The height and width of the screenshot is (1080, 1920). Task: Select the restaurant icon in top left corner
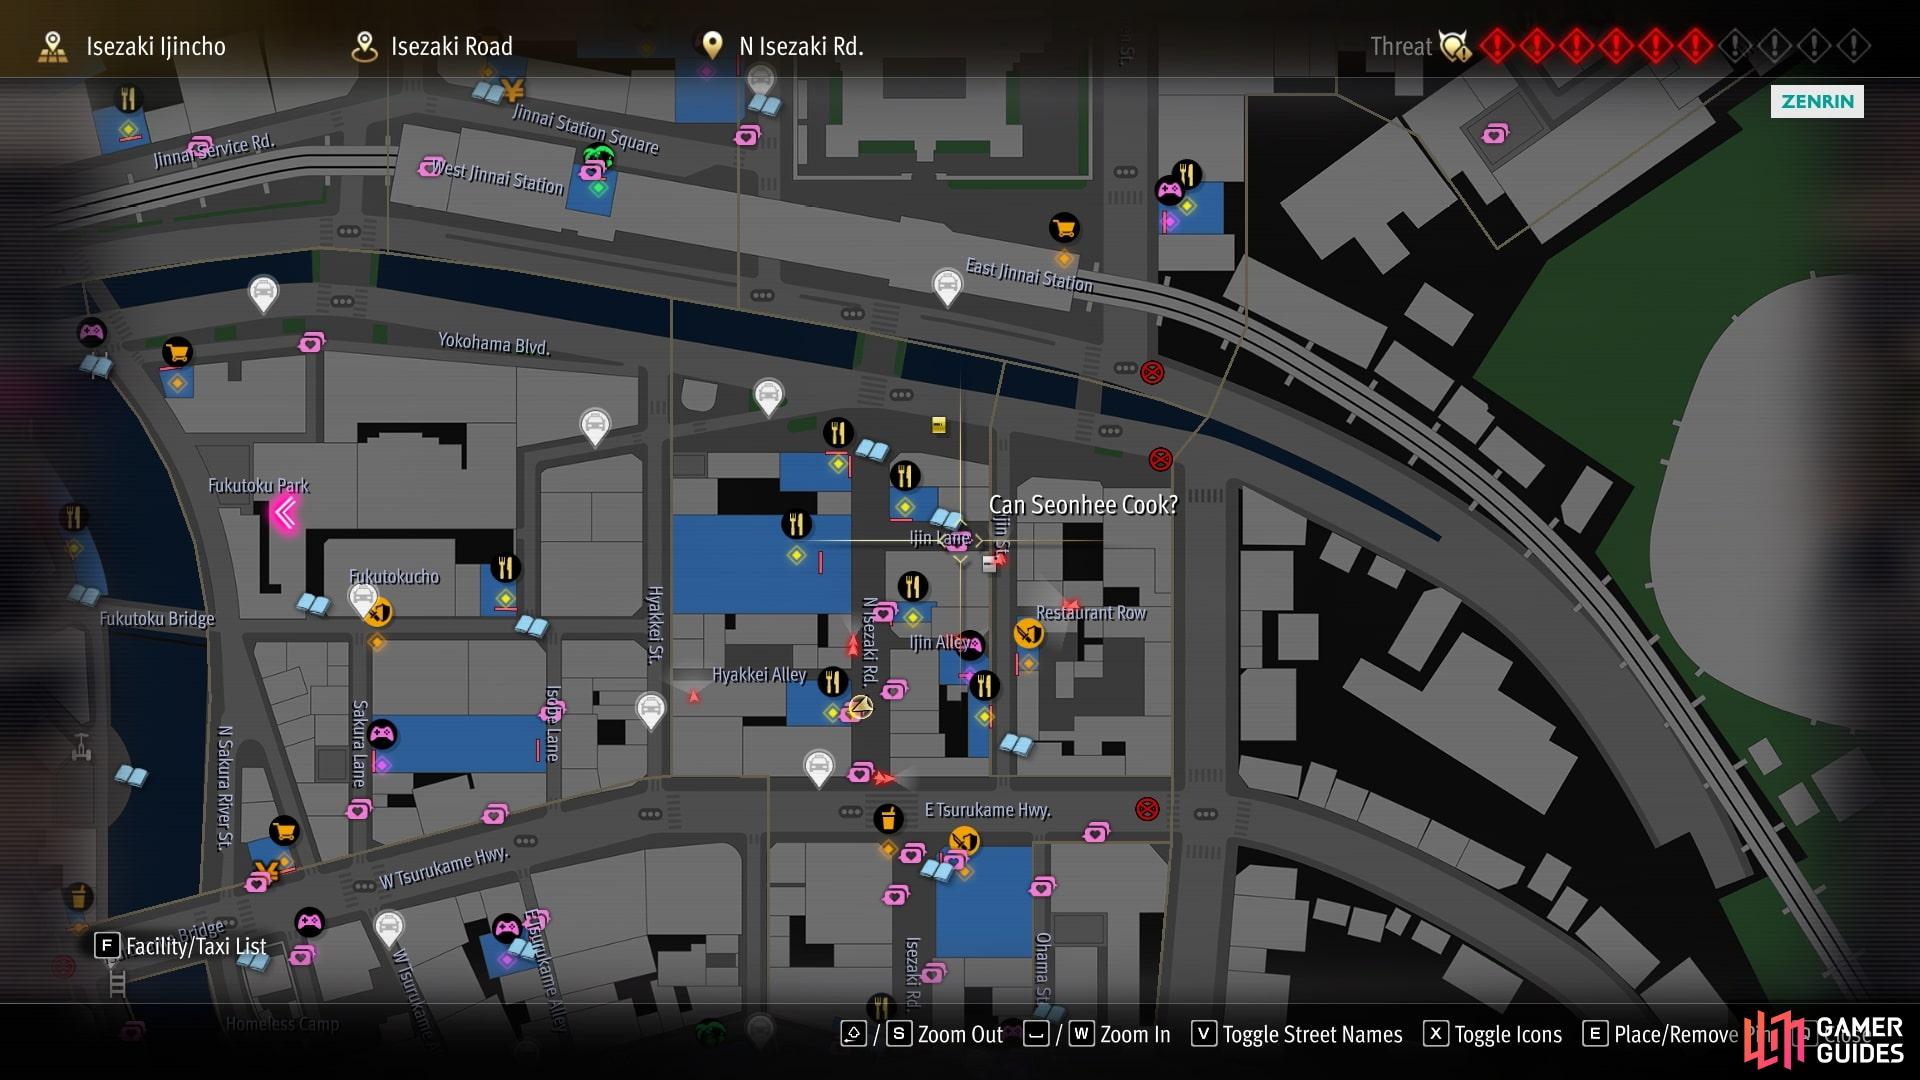pyautogui.click(x=128, y=99)
